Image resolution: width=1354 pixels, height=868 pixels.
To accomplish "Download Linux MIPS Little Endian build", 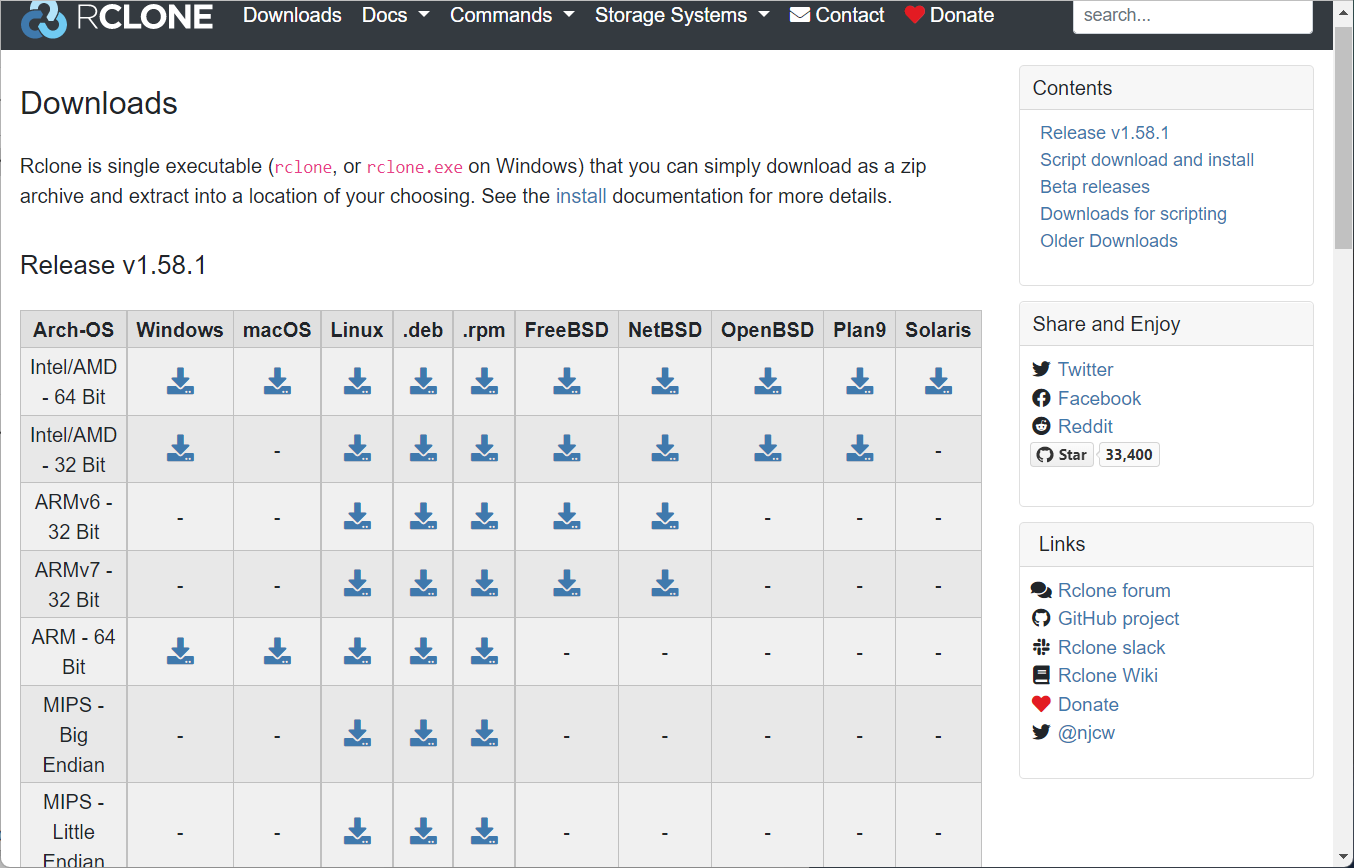I will [357, 831].
